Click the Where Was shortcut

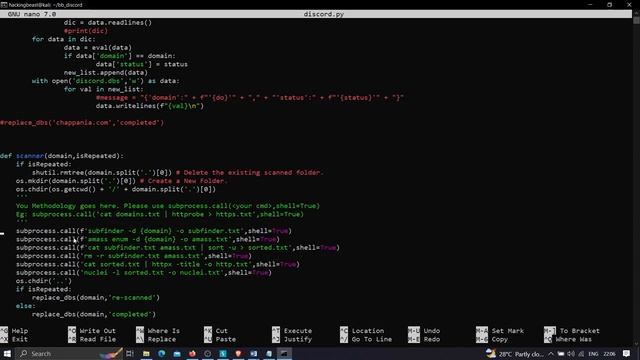point(568,339)
